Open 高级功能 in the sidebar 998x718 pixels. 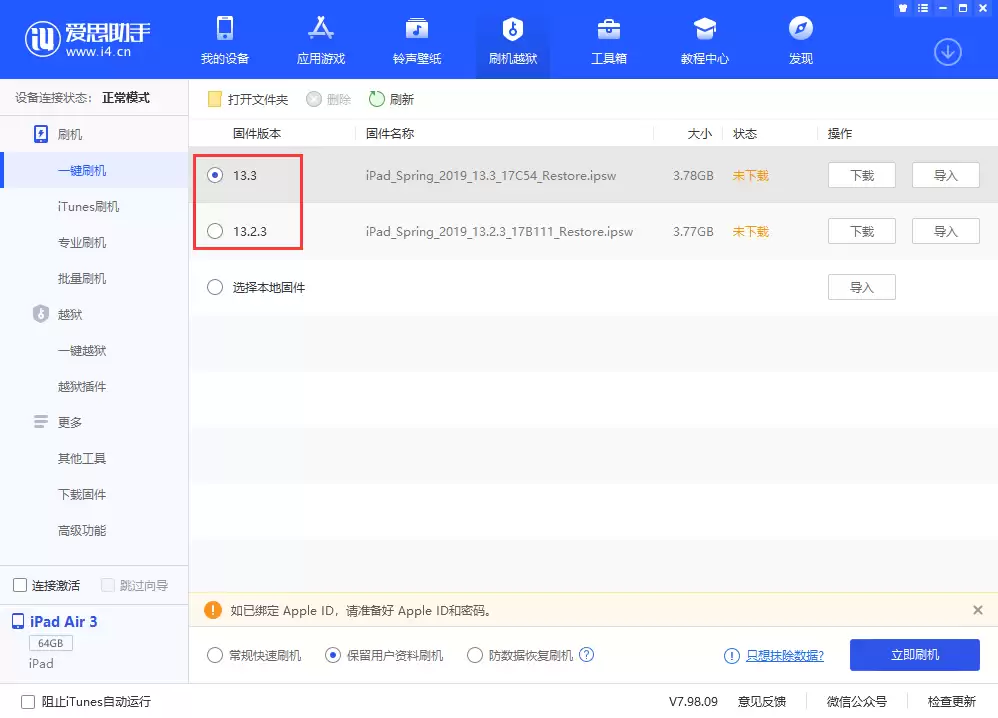(x=82, y=530)
